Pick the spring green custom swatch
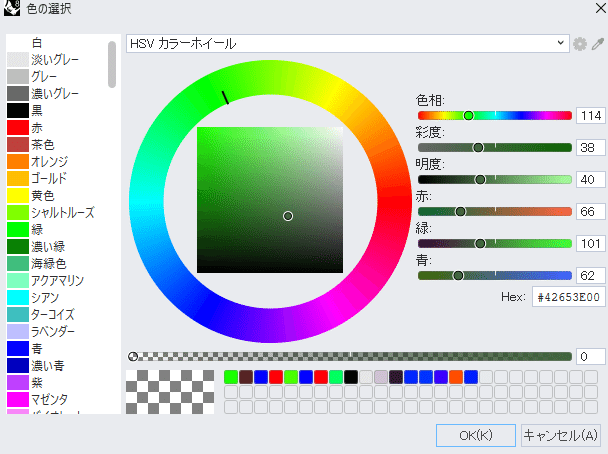Image resolution: width=608 pixels, height=454 pixels. 336,377
